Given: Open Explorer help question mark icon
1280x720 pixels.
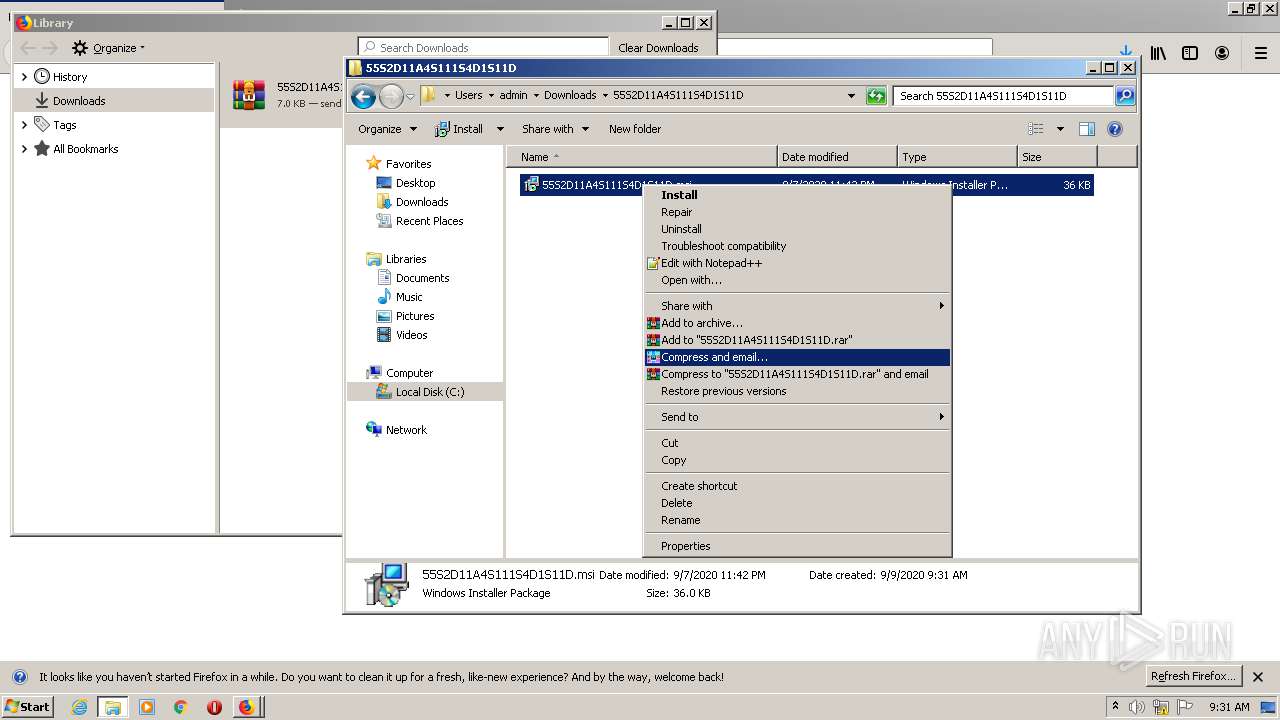Looking at the screenshot, I should point(1115,129).
